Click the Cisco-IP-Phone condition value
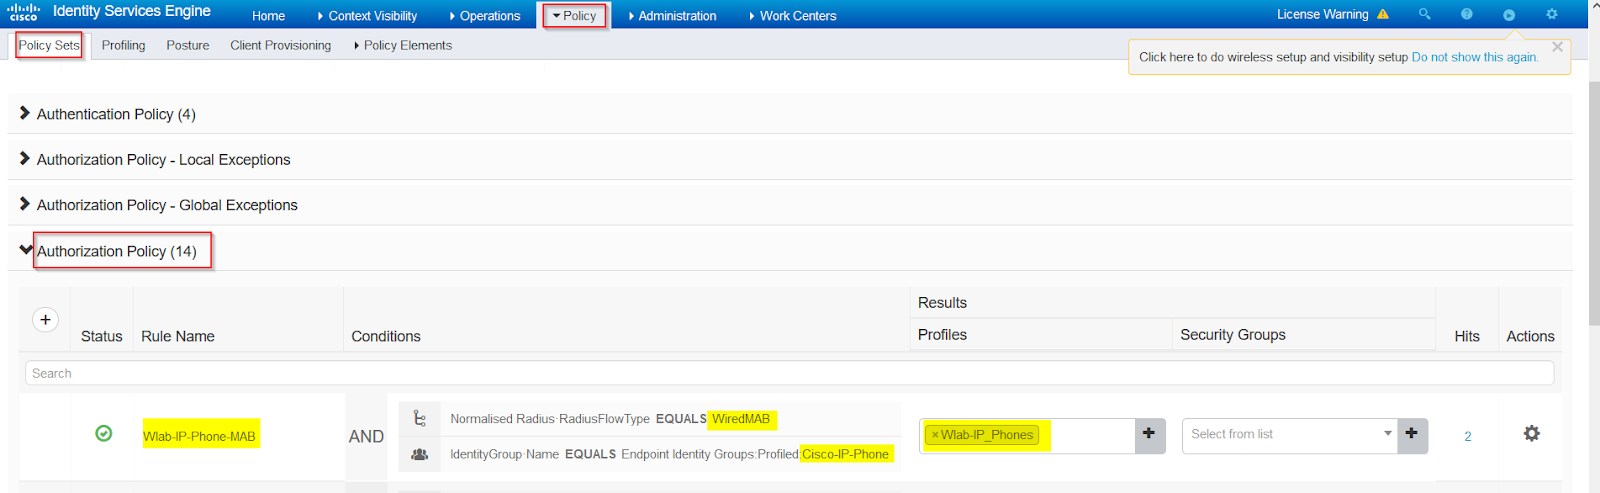This screenshot has width=1600, height=493. click(846, 454)
